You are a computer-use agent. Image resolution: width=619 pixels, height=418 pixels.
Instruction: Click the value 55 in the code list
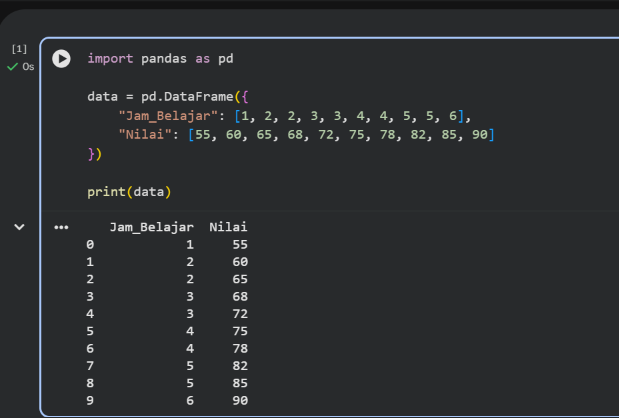click(x=203, y=135)
